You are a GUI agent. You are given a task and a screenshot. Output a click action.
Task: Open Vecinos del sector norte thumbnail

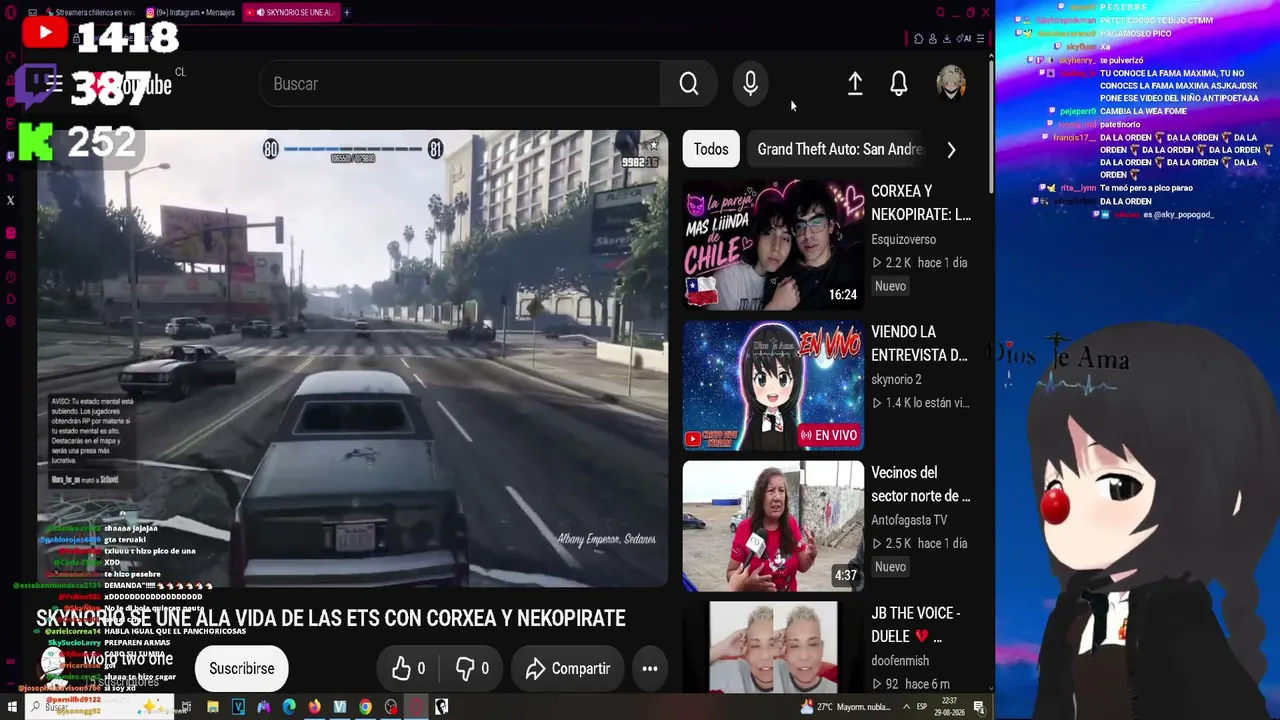773,526
